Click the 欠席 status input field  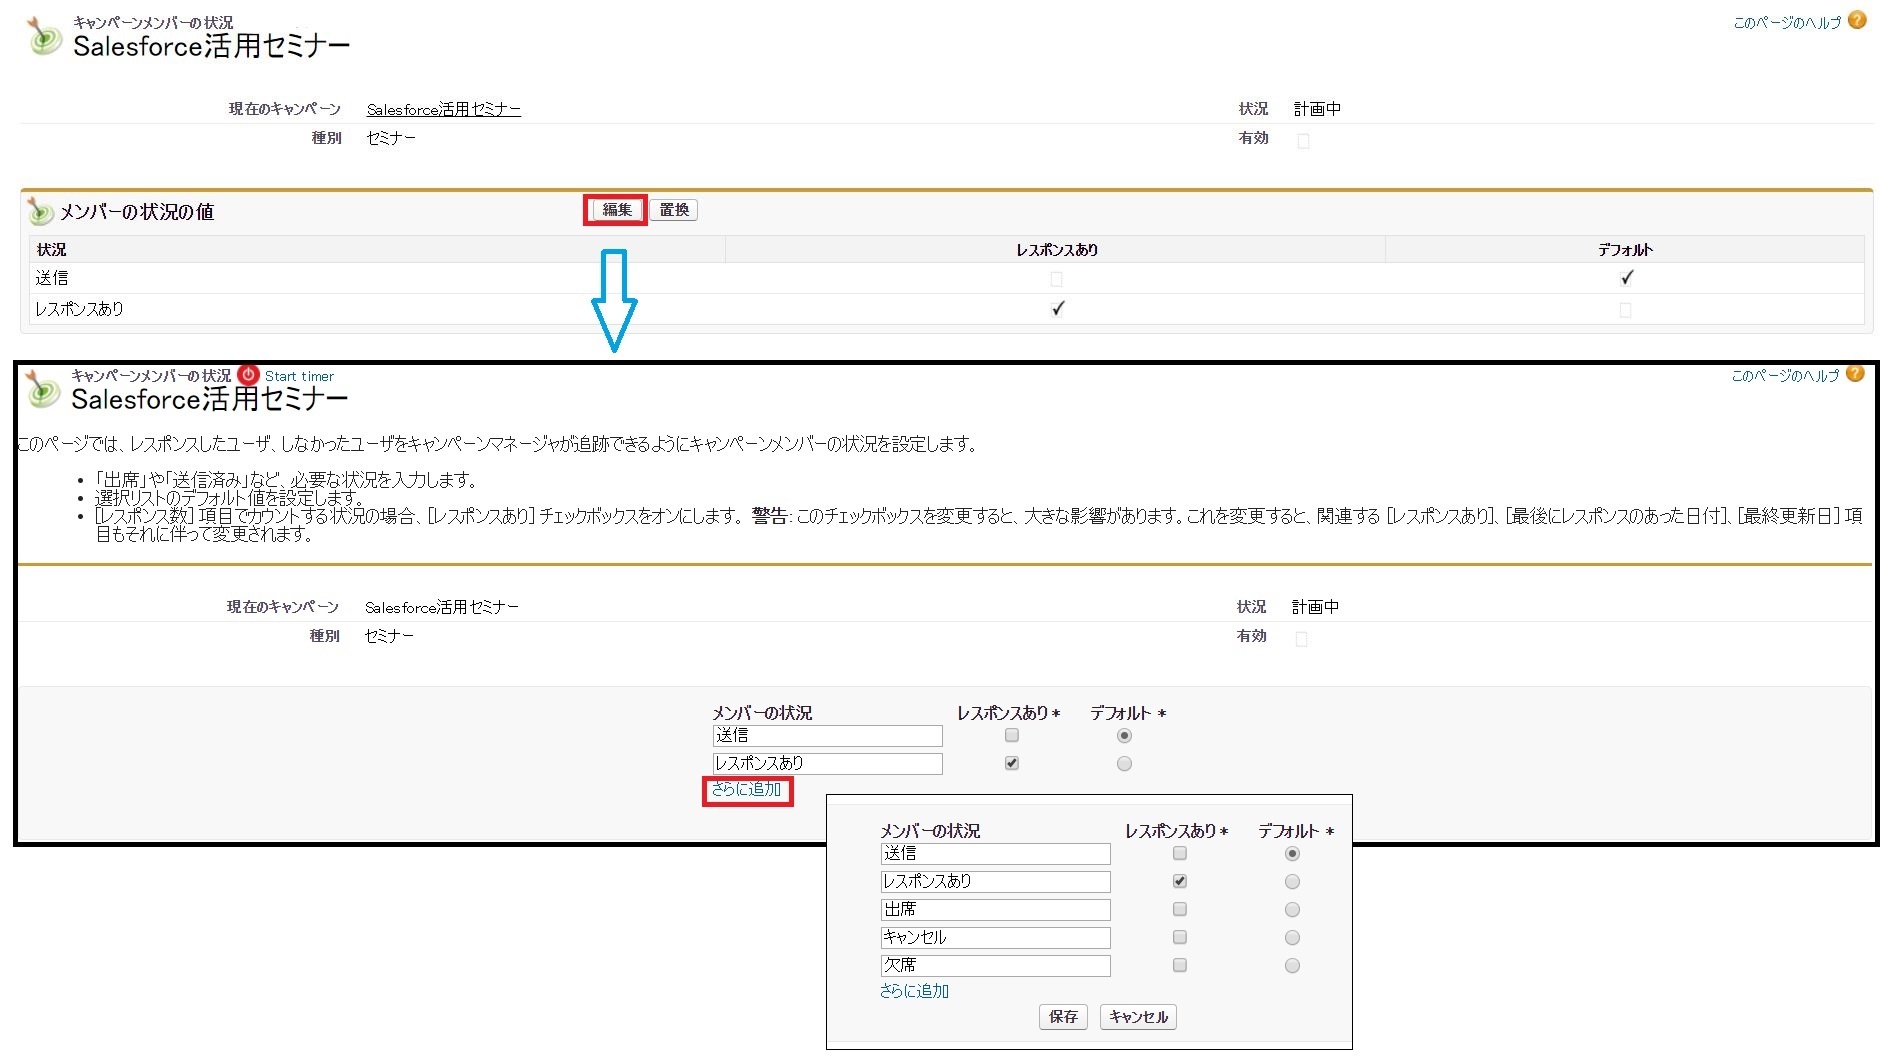[x=994, y=965]
